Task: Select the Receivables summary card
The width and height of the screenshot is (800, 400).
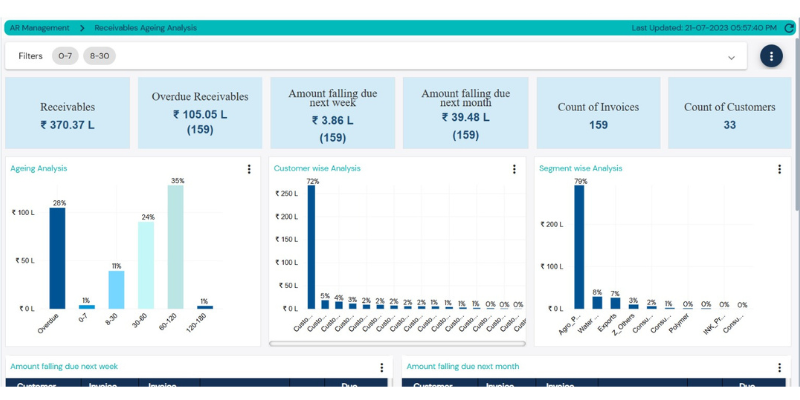Action: (x=67, y=113)
